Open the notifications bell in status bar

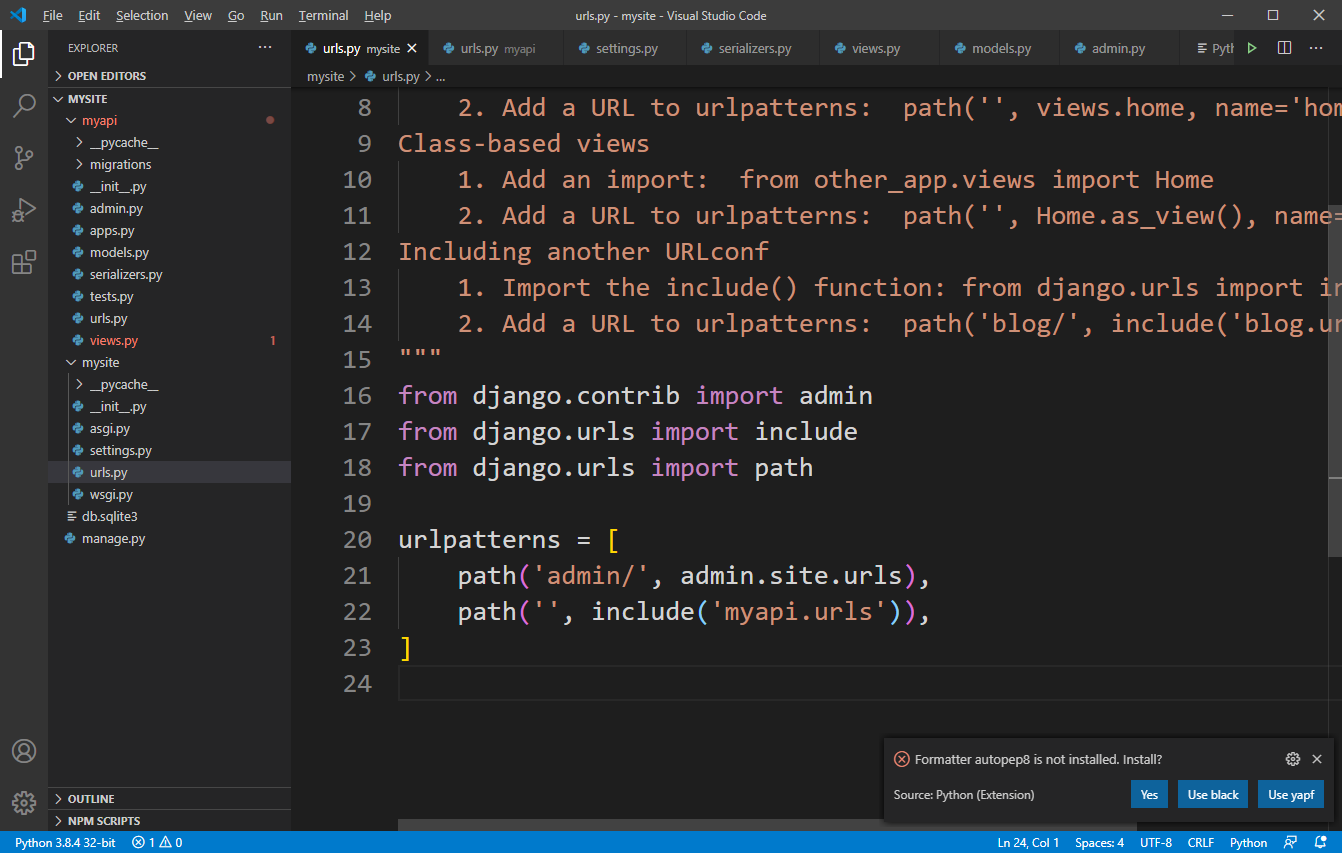(x=1321, y=842)
